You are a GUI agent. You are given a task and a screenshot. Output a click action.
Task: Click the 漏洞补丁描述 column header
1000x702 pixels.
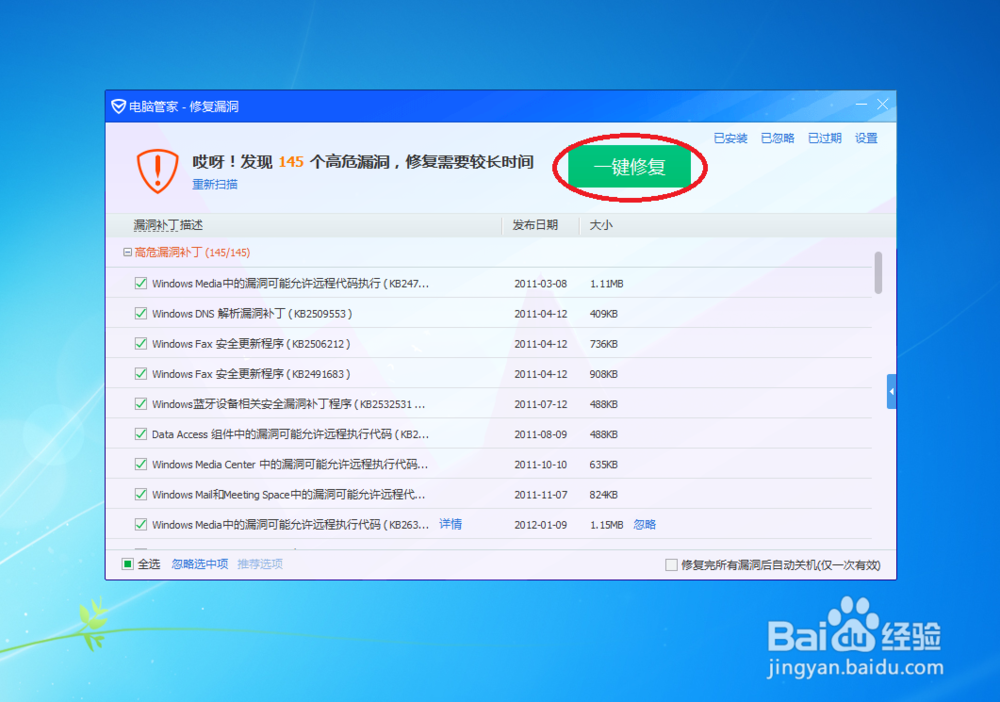(168, 225)
